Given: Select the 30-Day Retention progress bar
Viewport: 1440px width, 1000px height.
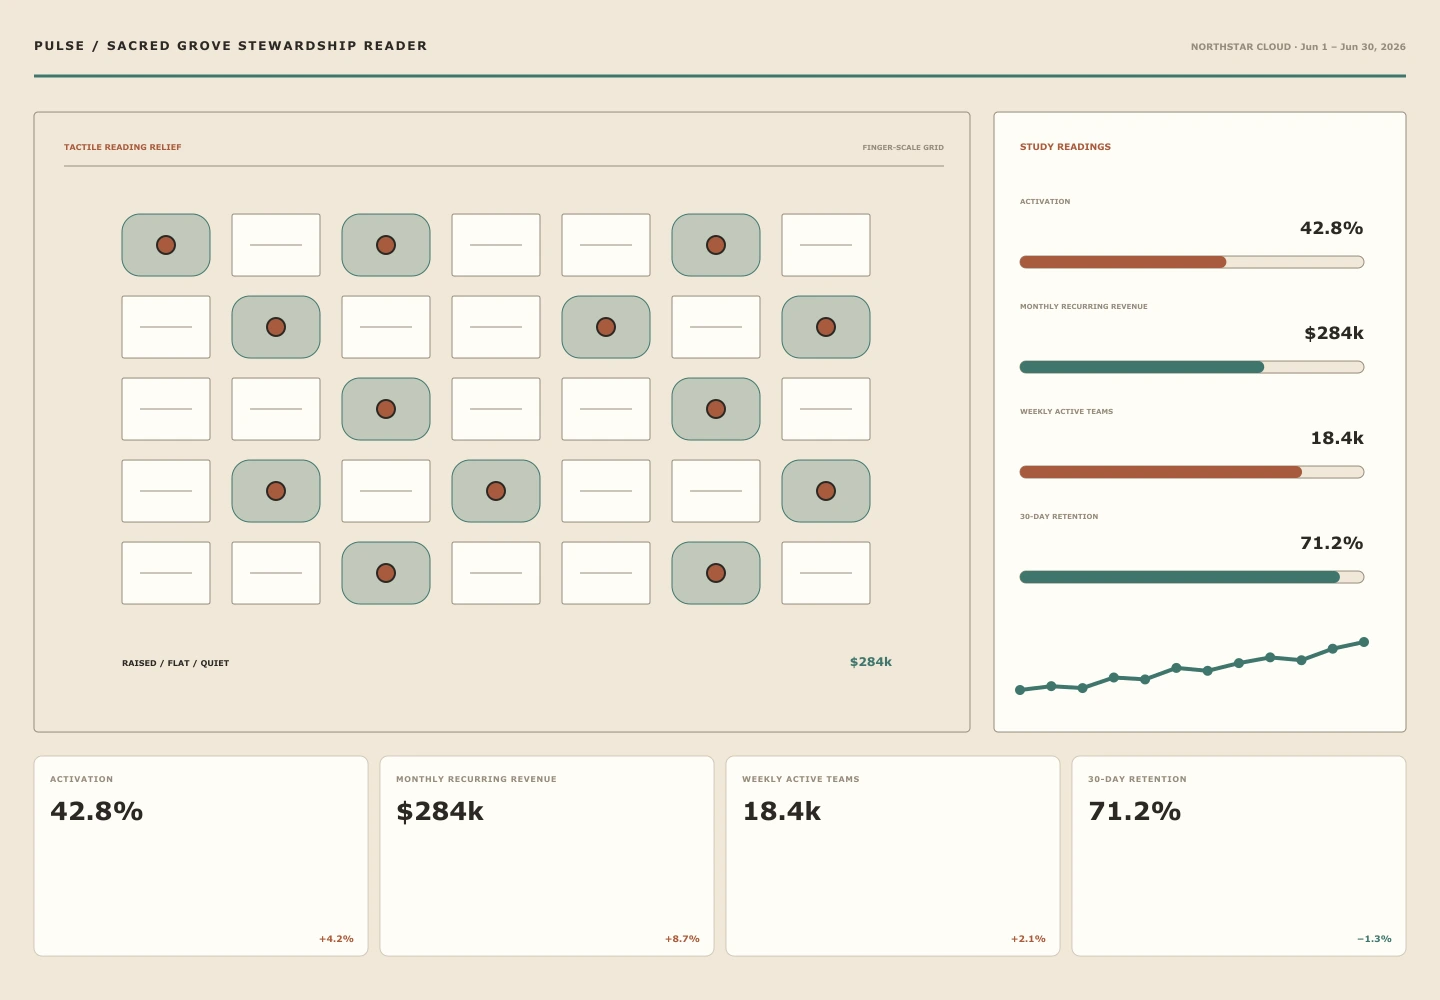Looking at the screenshot, I should click(x=1192, y=577).
